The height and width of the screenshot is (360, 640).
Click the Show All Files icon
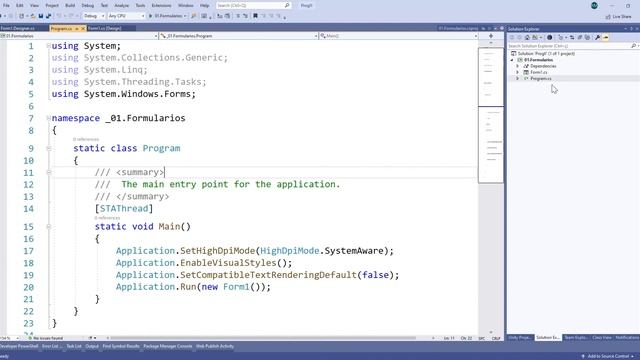tap(587, 37)
